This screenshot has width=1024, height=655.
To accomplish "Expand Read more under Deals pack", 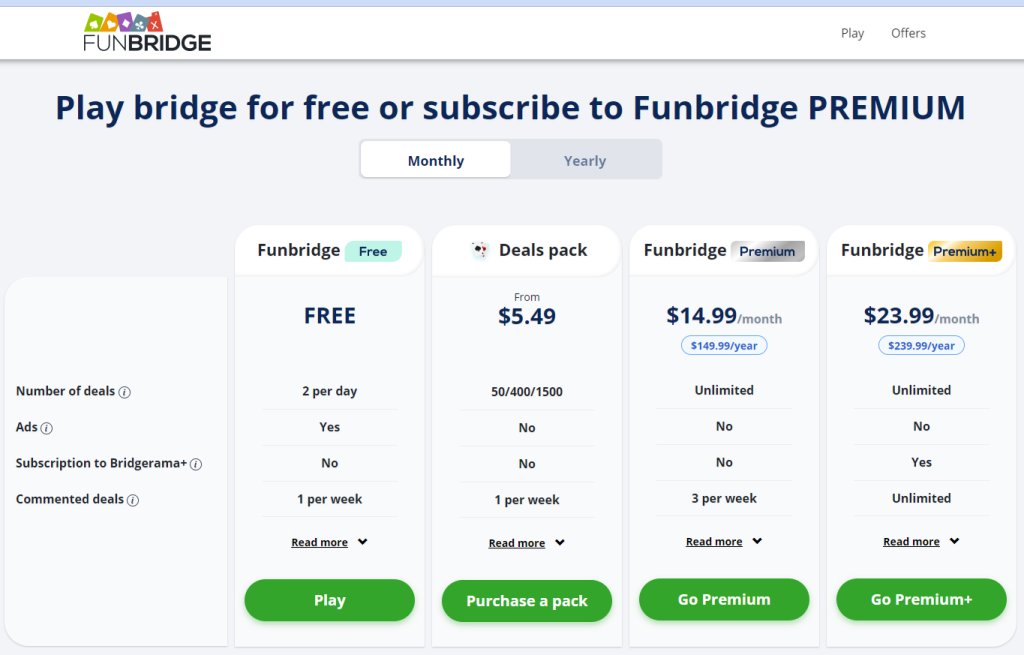I will [526, 543].
